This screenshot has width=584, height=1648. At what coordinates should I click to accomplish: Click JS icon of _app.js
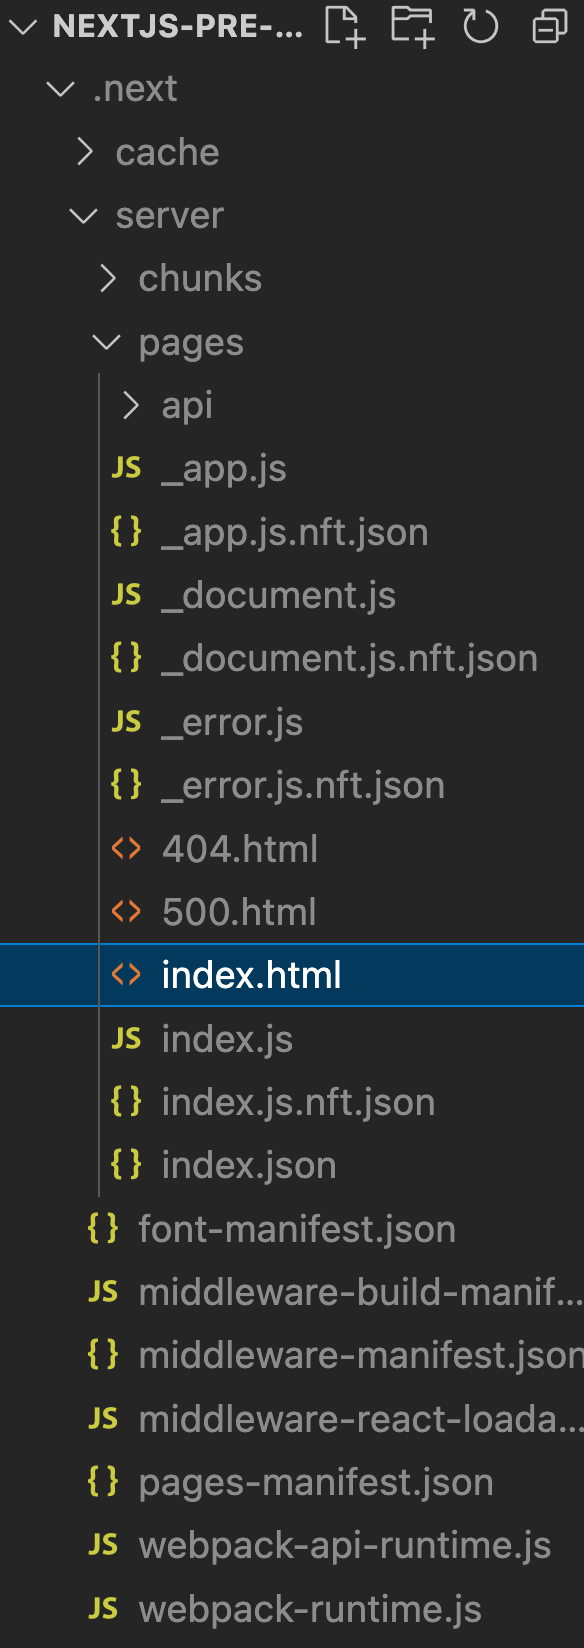[126, 468]
